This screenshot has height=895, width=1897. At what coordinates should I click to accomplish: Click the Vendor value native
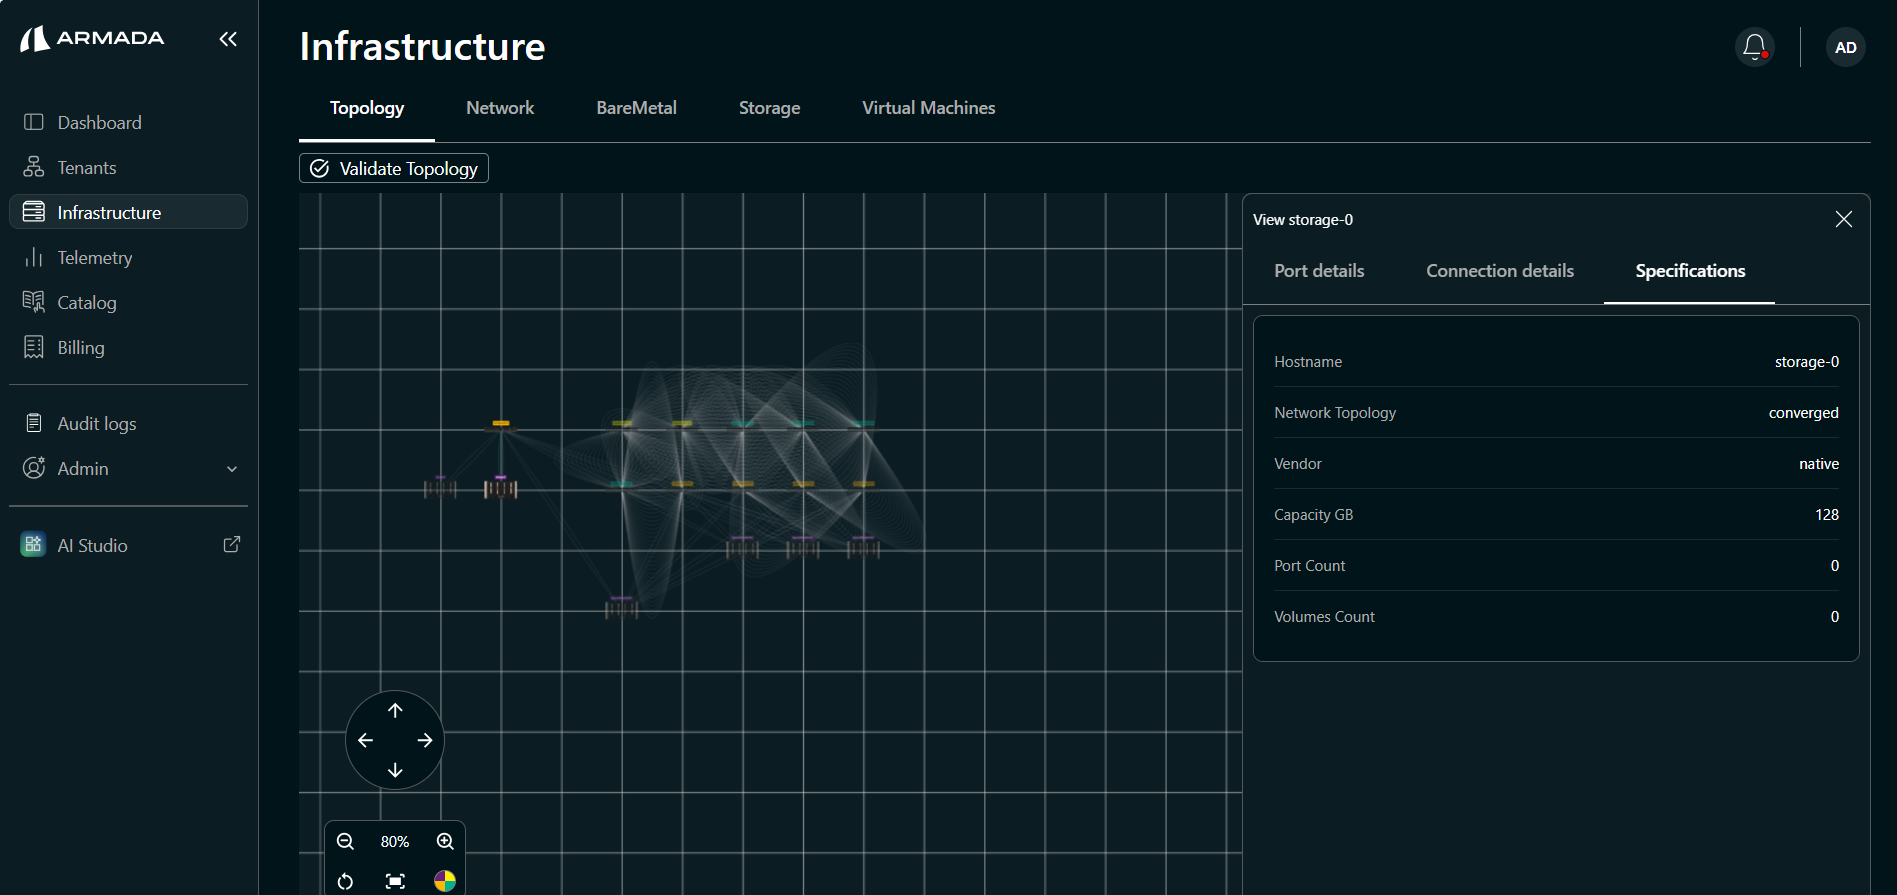pyautogui.click(x=1818, y=464)
